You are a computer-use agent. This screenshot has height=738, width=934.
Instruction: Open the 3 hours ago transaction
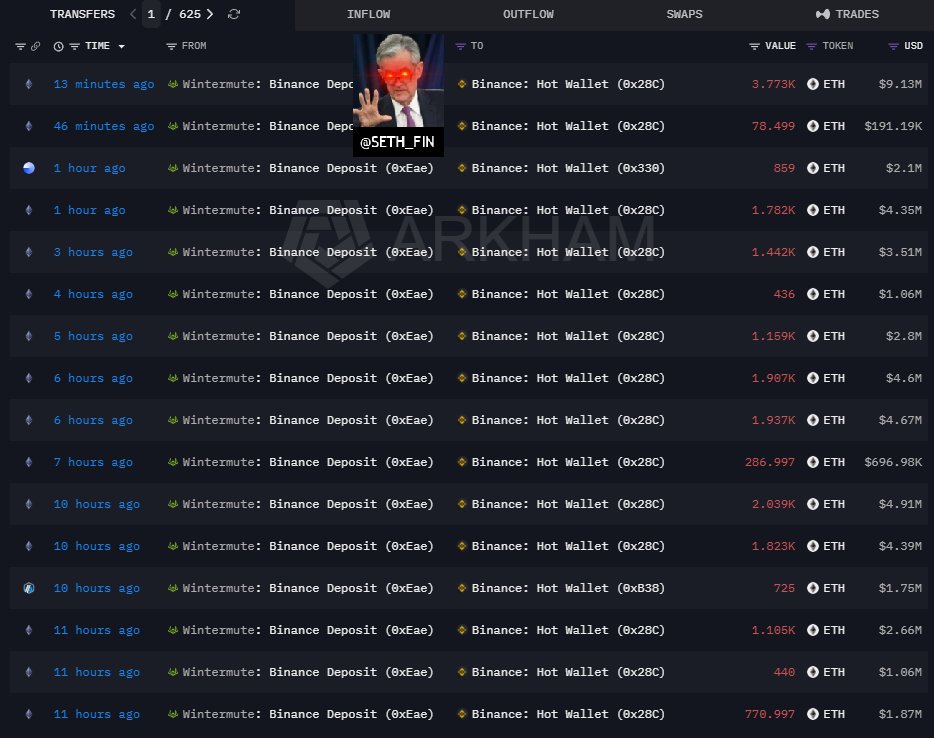[x=93, y=252]
